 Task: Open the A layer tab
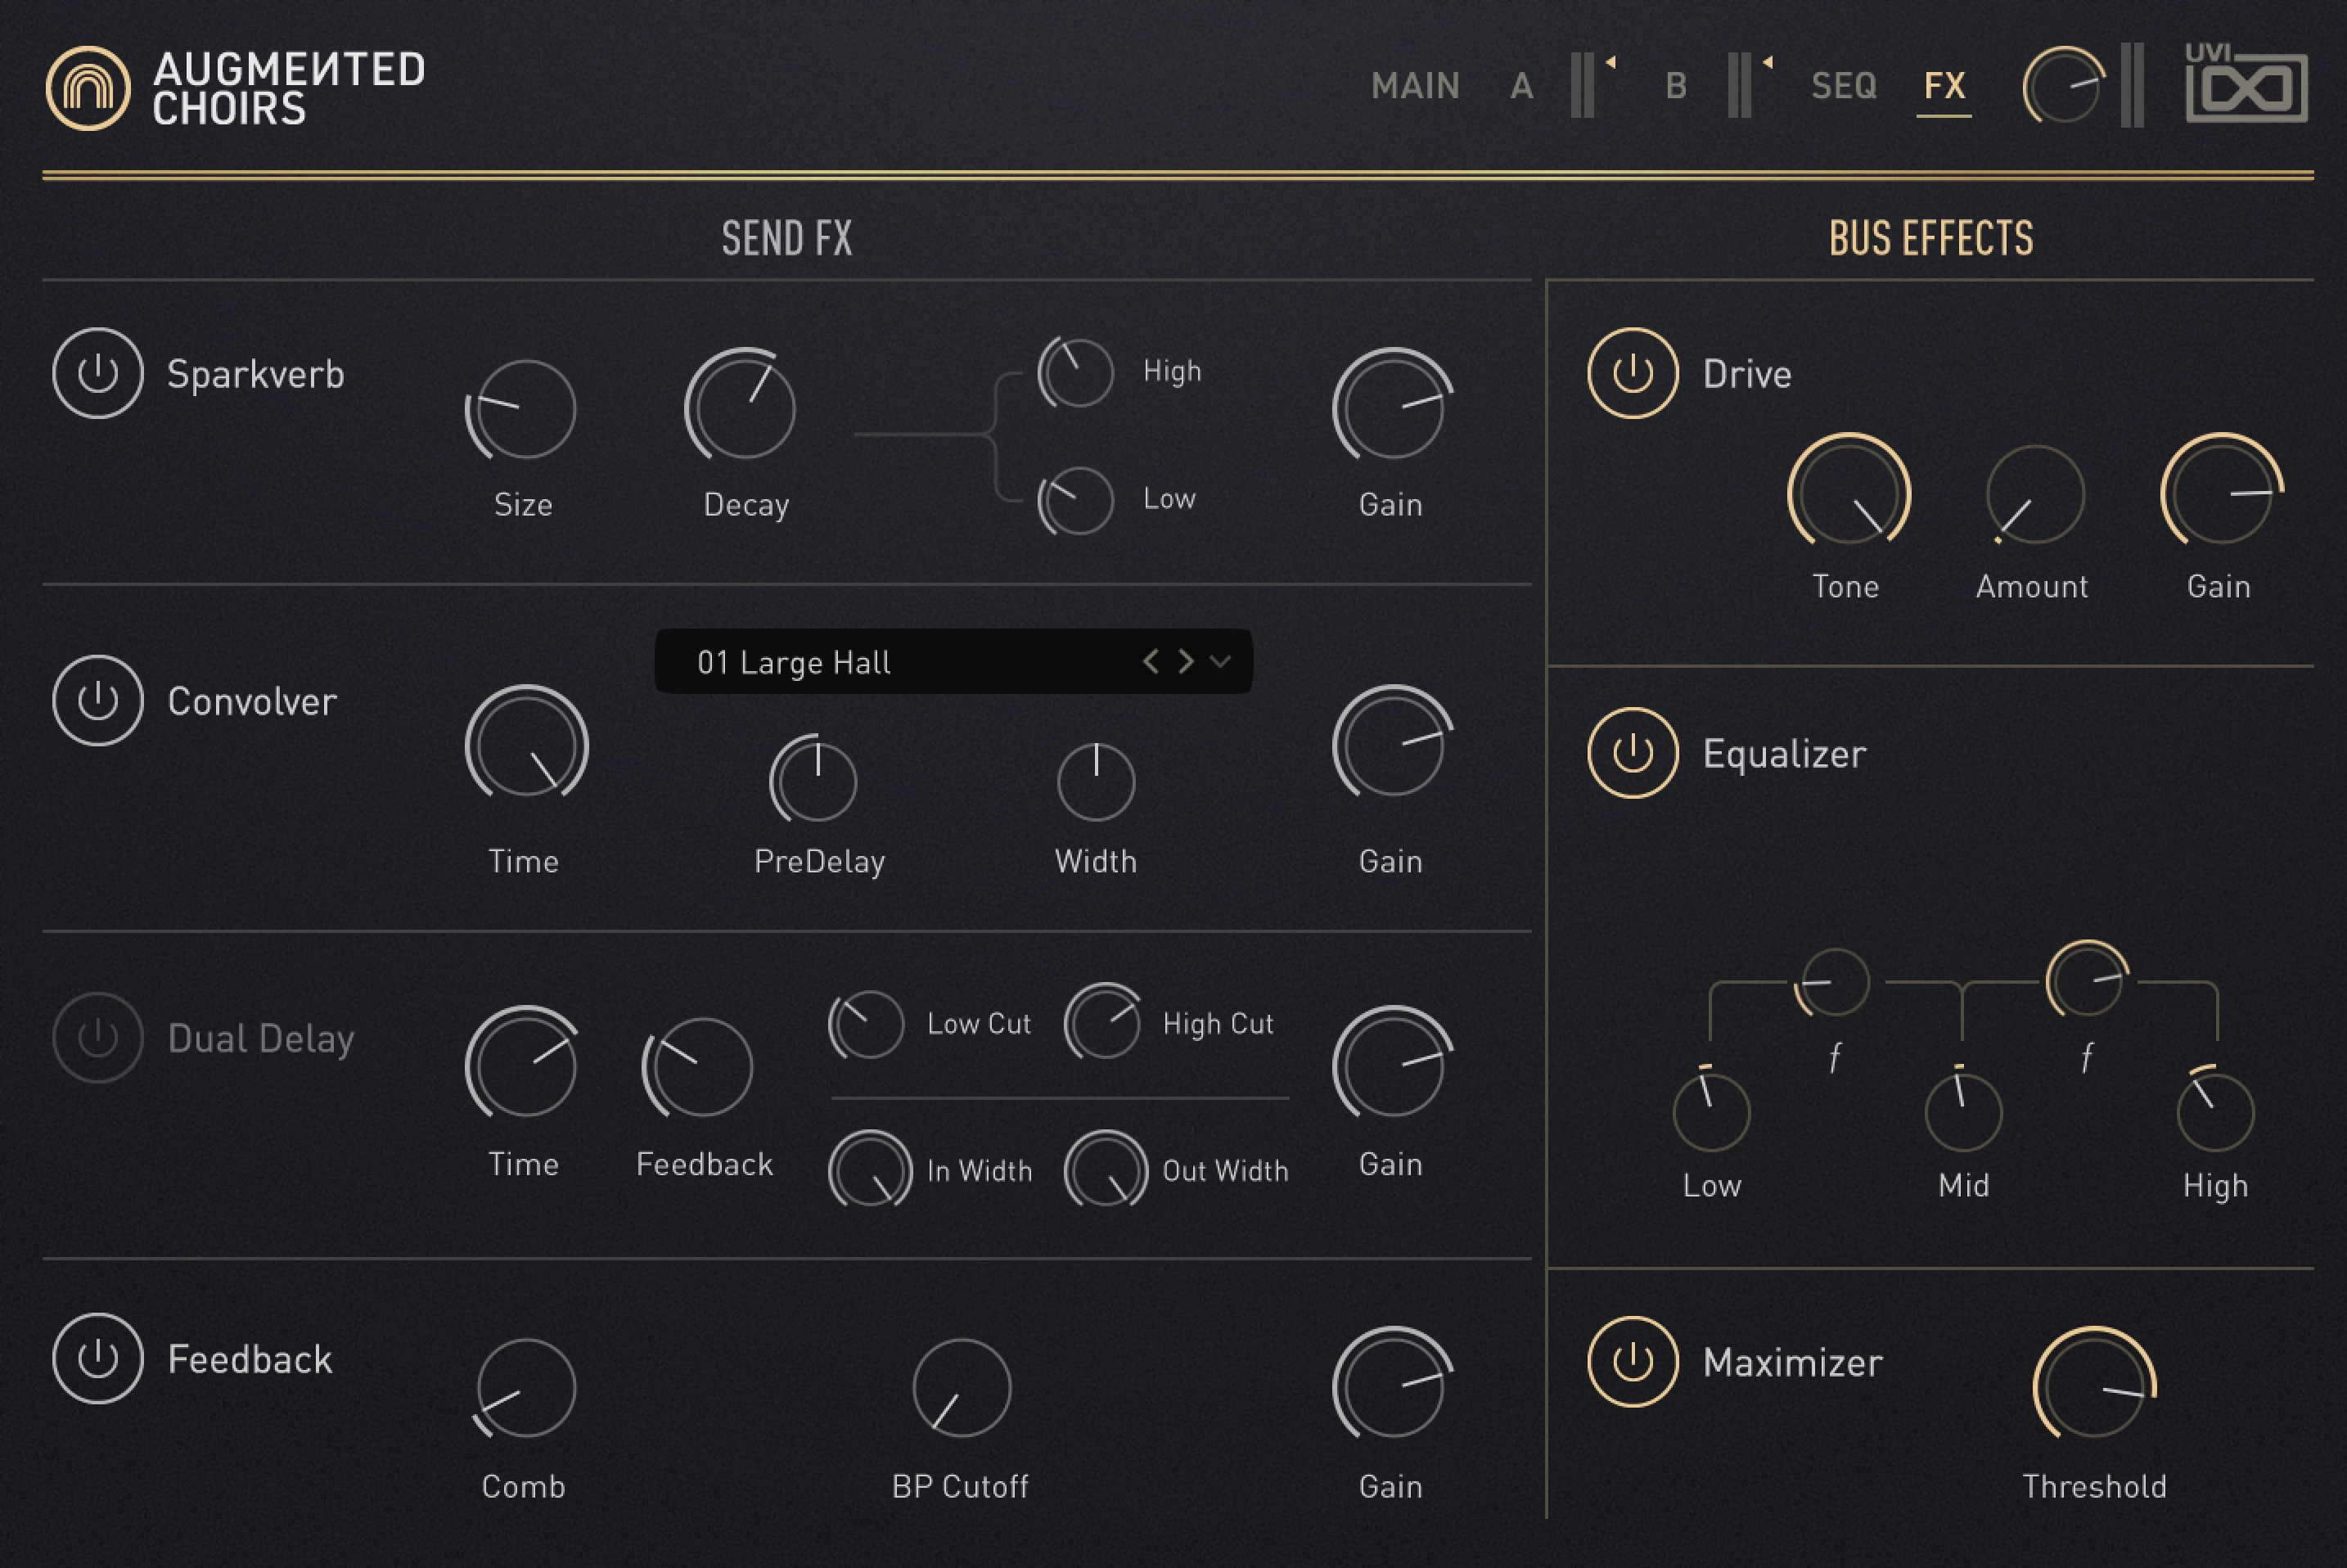point(1521,86)
